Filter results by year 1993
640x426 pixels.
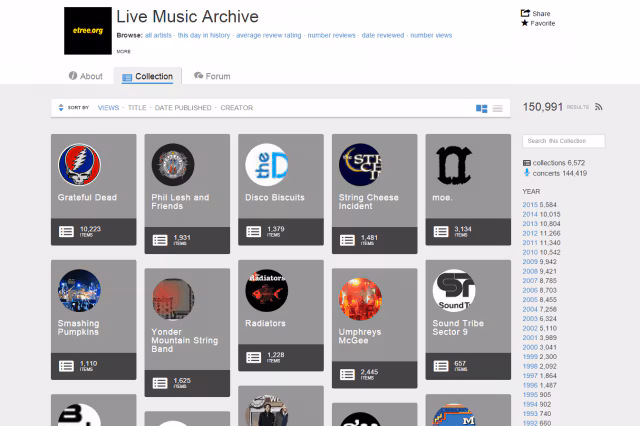coord(530,414)
